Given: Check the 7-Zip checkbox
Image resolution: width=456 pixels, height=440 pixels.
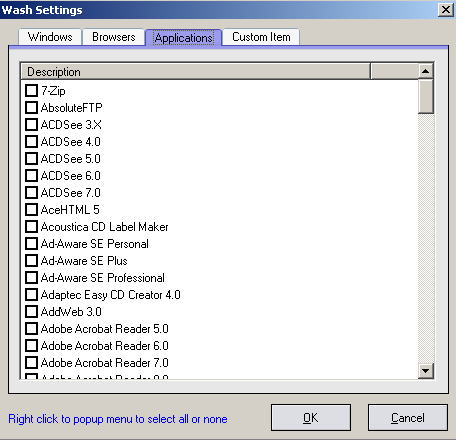Looking at the screenshot, I should coord(31,90).
